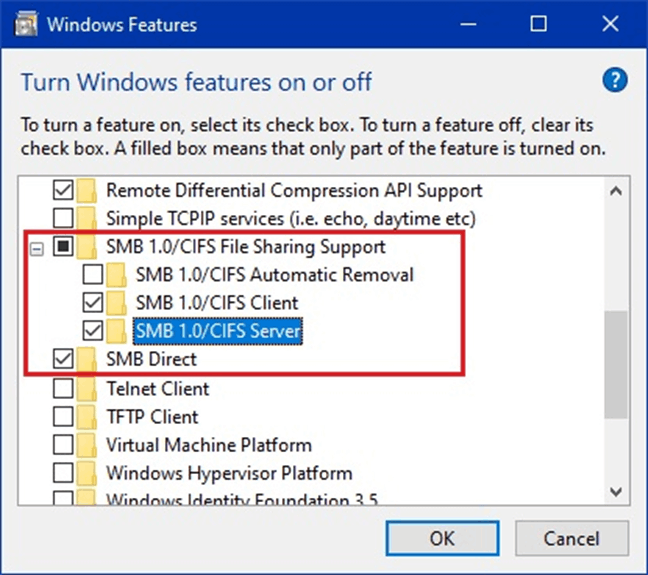The width and height of the screenshot is (648, 575).
Task: Click folder icon beside Windows Hypervisor Platform
Action: tap(87, 473)
